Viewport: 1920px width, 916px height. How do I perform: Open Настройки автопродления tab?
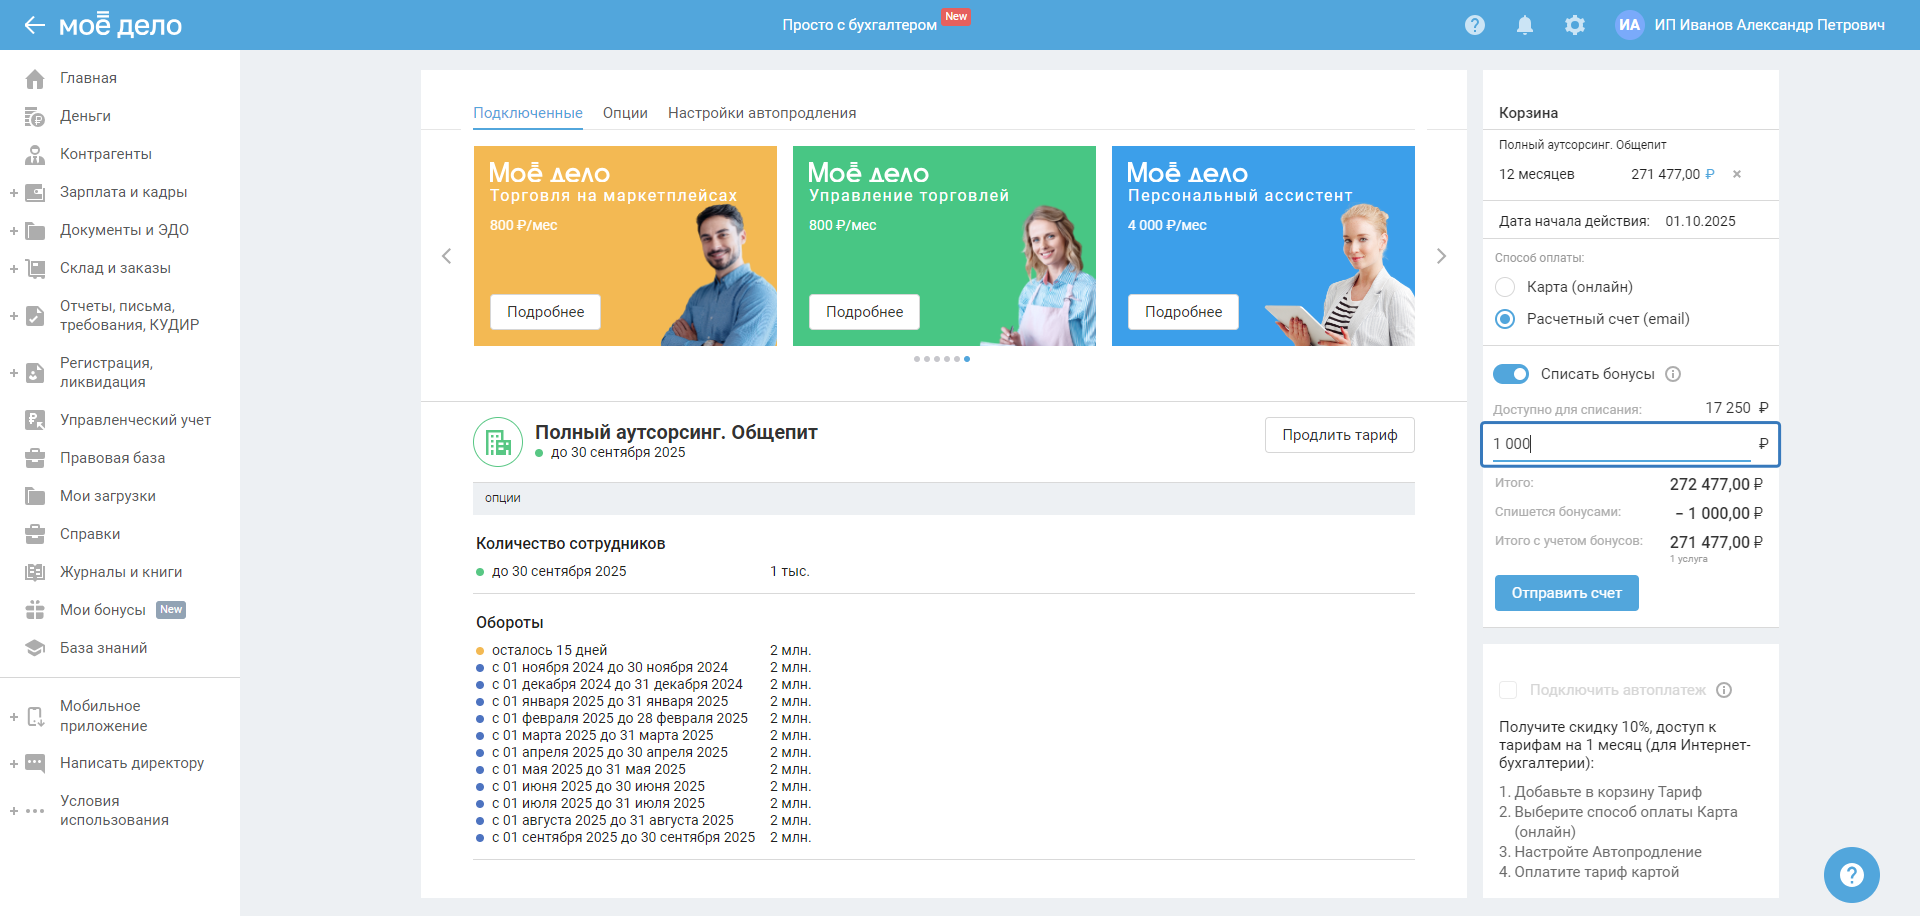point(762,113)
